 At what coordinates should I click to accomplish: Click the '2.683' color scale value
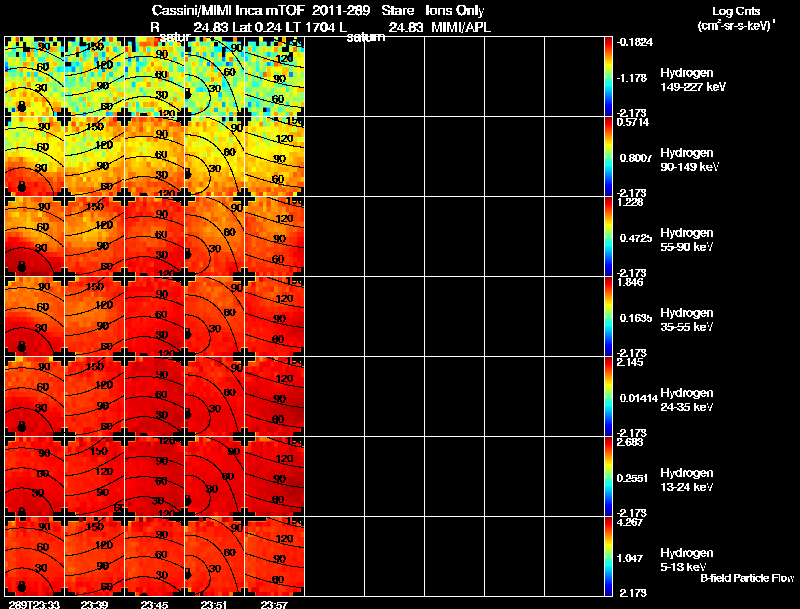click(630, 442)
